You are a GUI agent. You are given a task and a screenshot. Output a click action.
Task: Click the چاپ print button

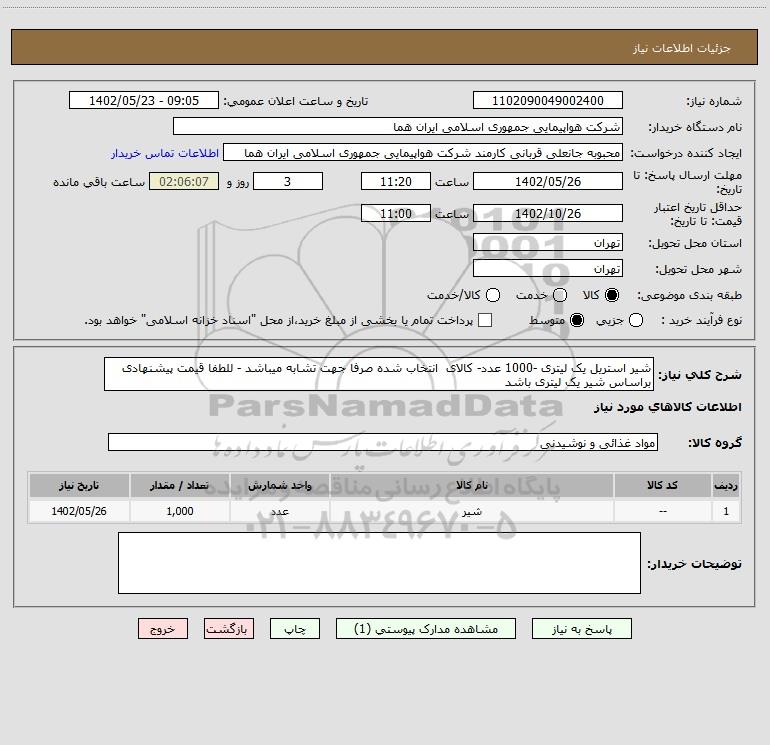(x=295, y=629)
